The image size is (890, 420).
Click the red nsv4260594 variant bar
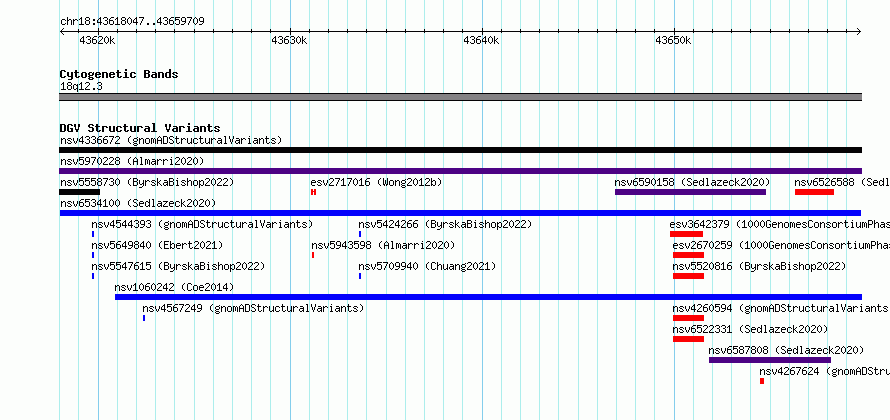[x=688, y=318]
